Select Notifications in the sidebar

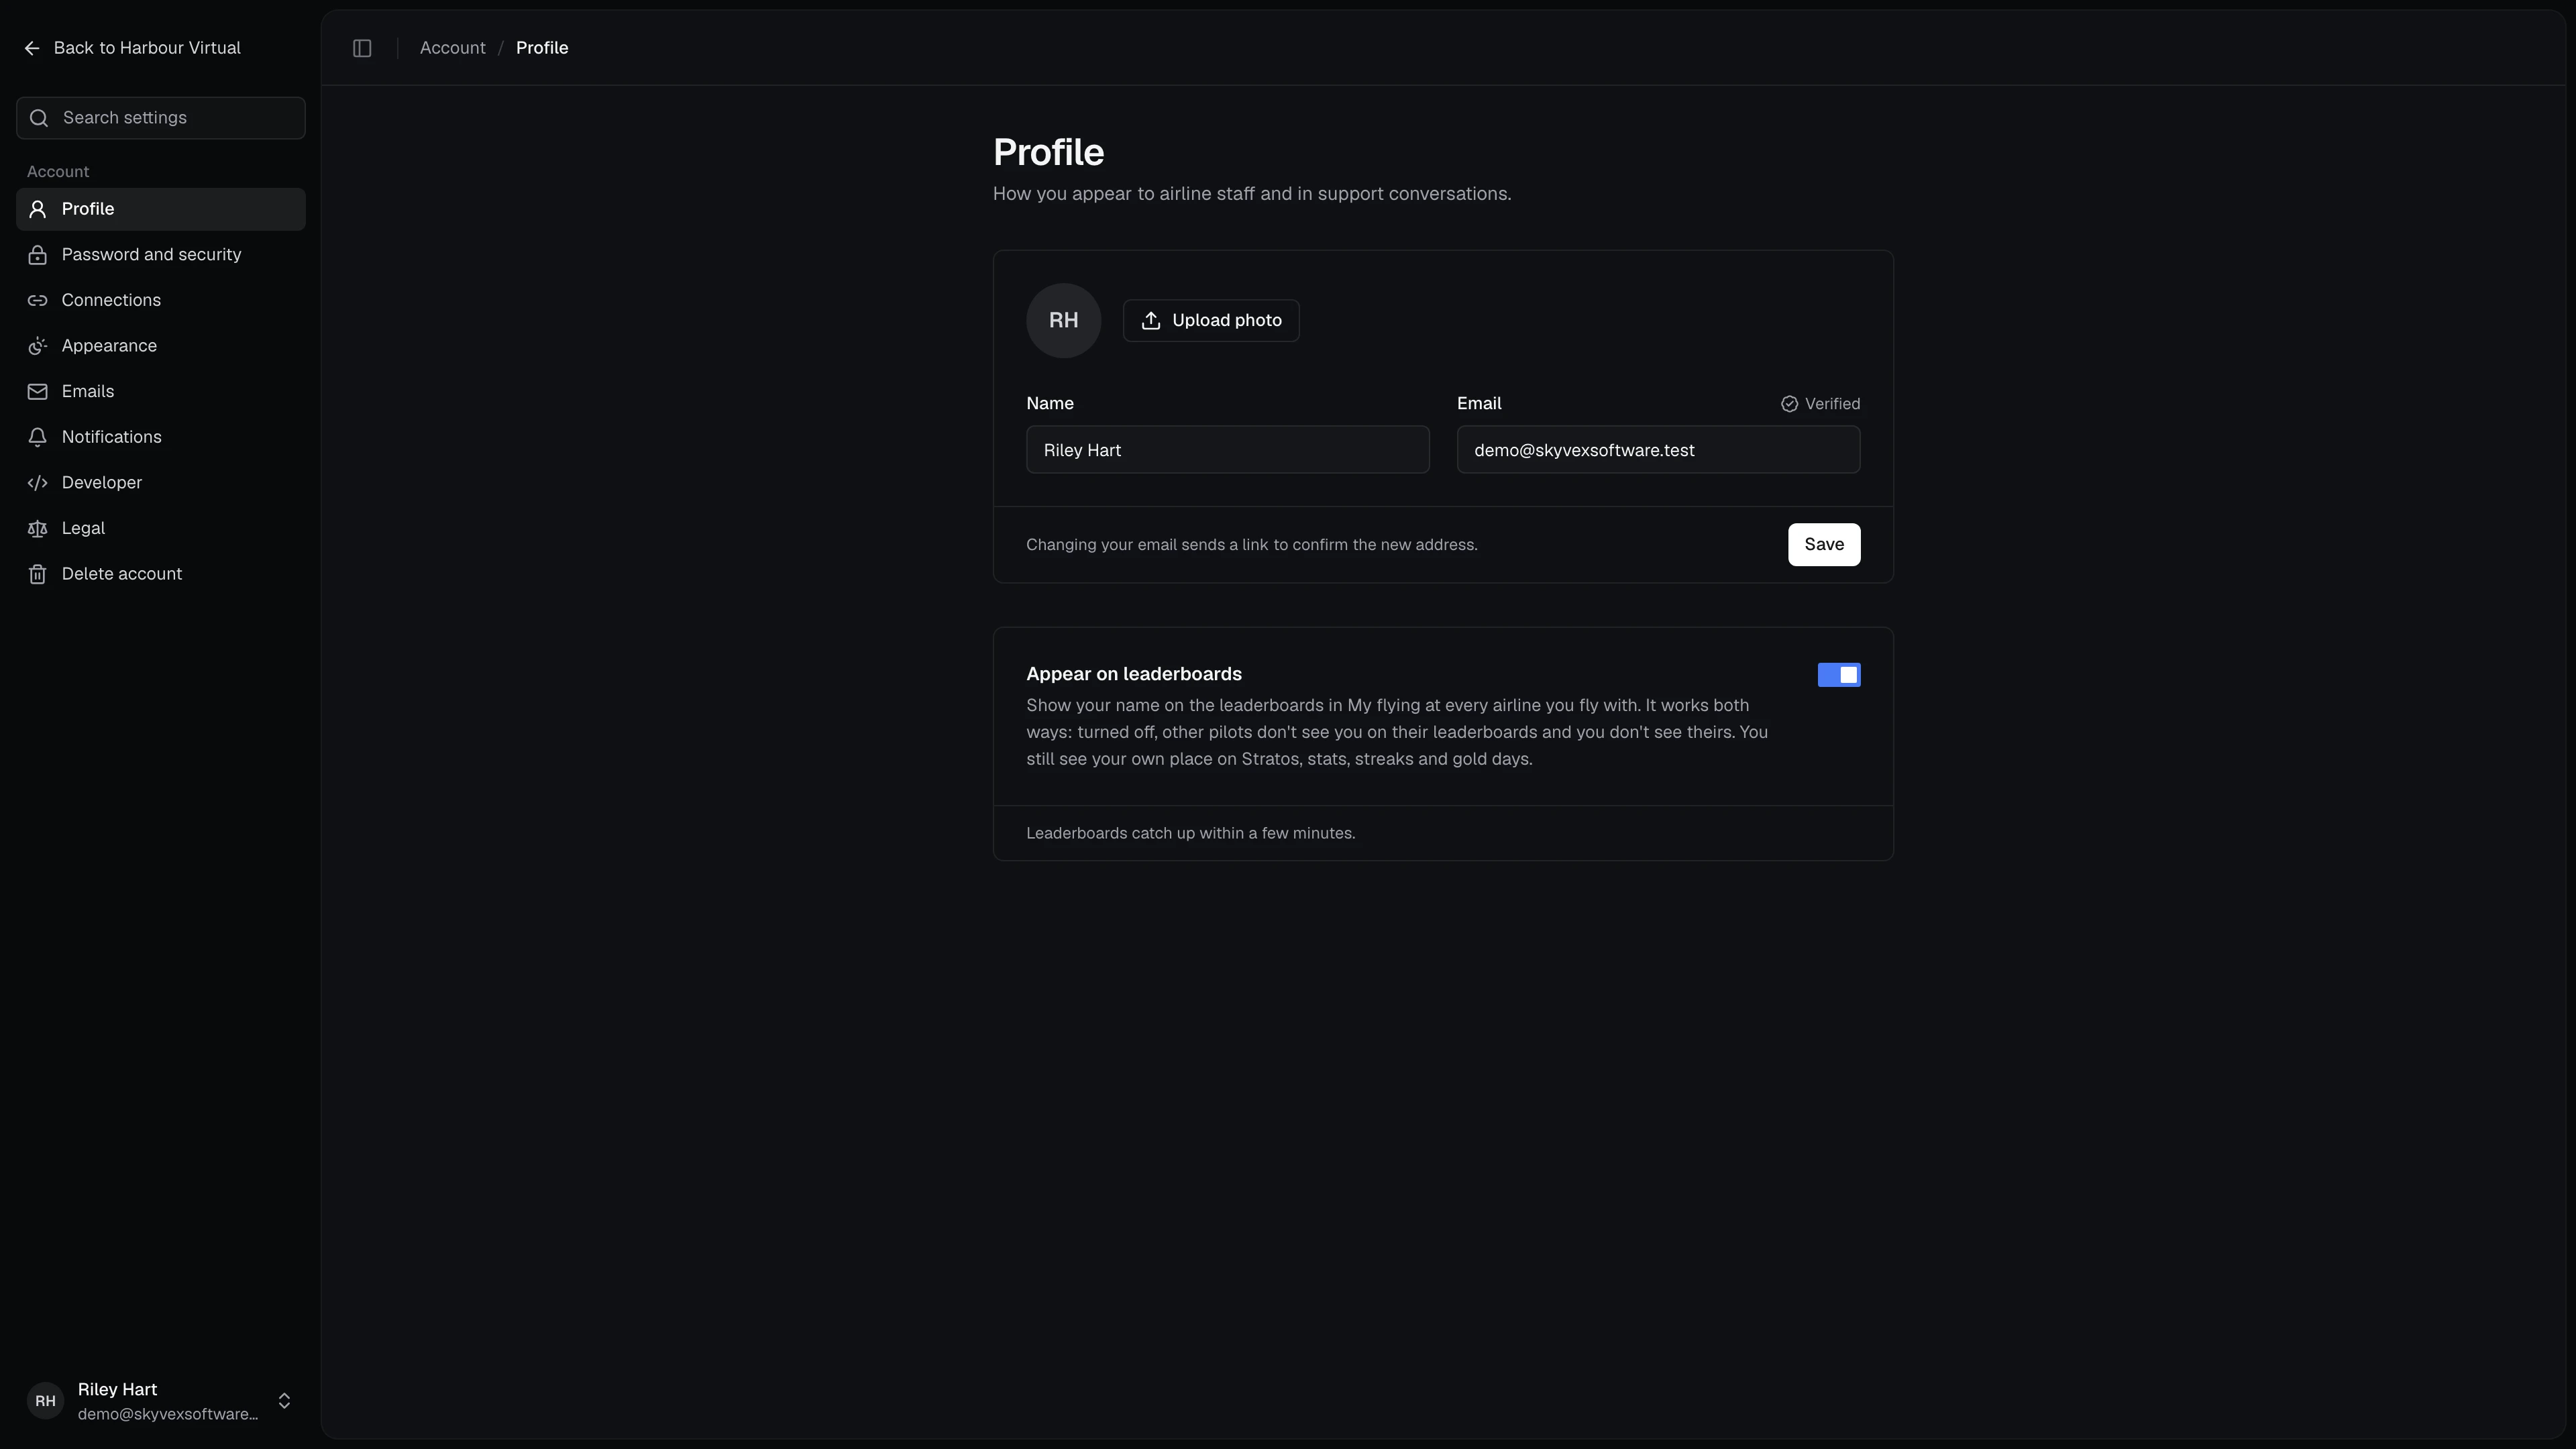coord(161,437)
